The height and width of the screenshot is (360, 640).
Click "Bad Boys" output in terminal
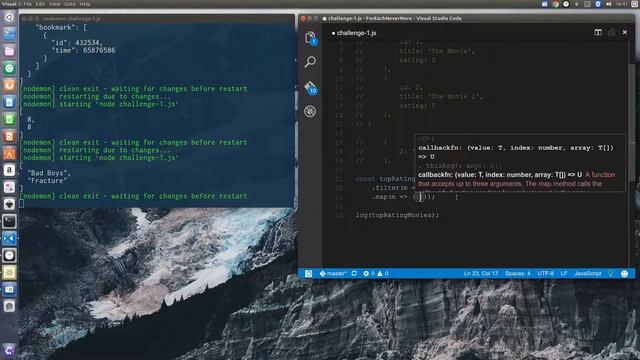click(49, 173)
